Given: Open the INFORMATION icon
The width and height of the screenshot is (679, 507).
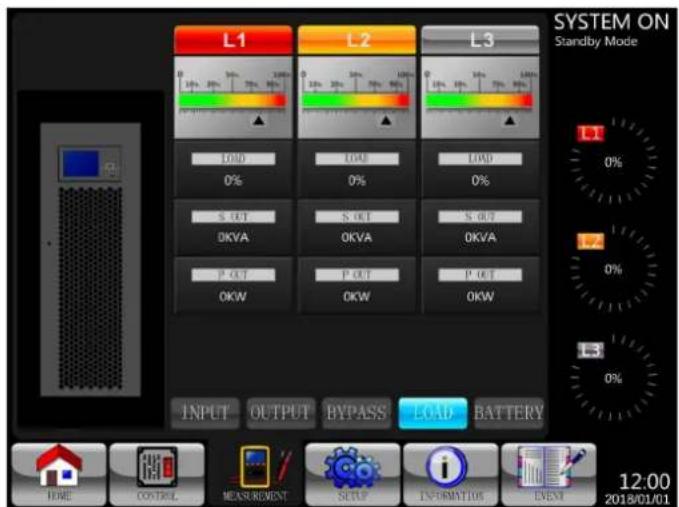Looking at the screenshot, I should point(450,474).
